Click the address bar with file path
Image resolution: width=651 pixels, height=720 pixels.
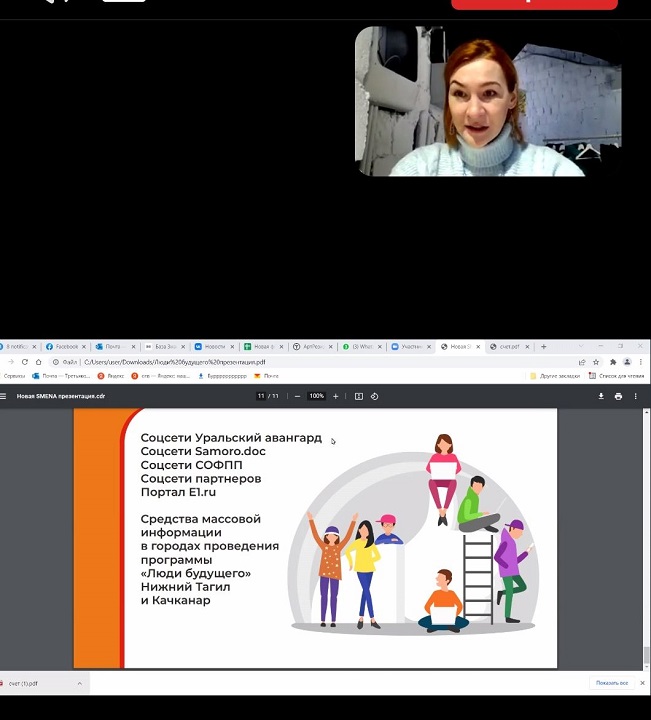(300, 362)
